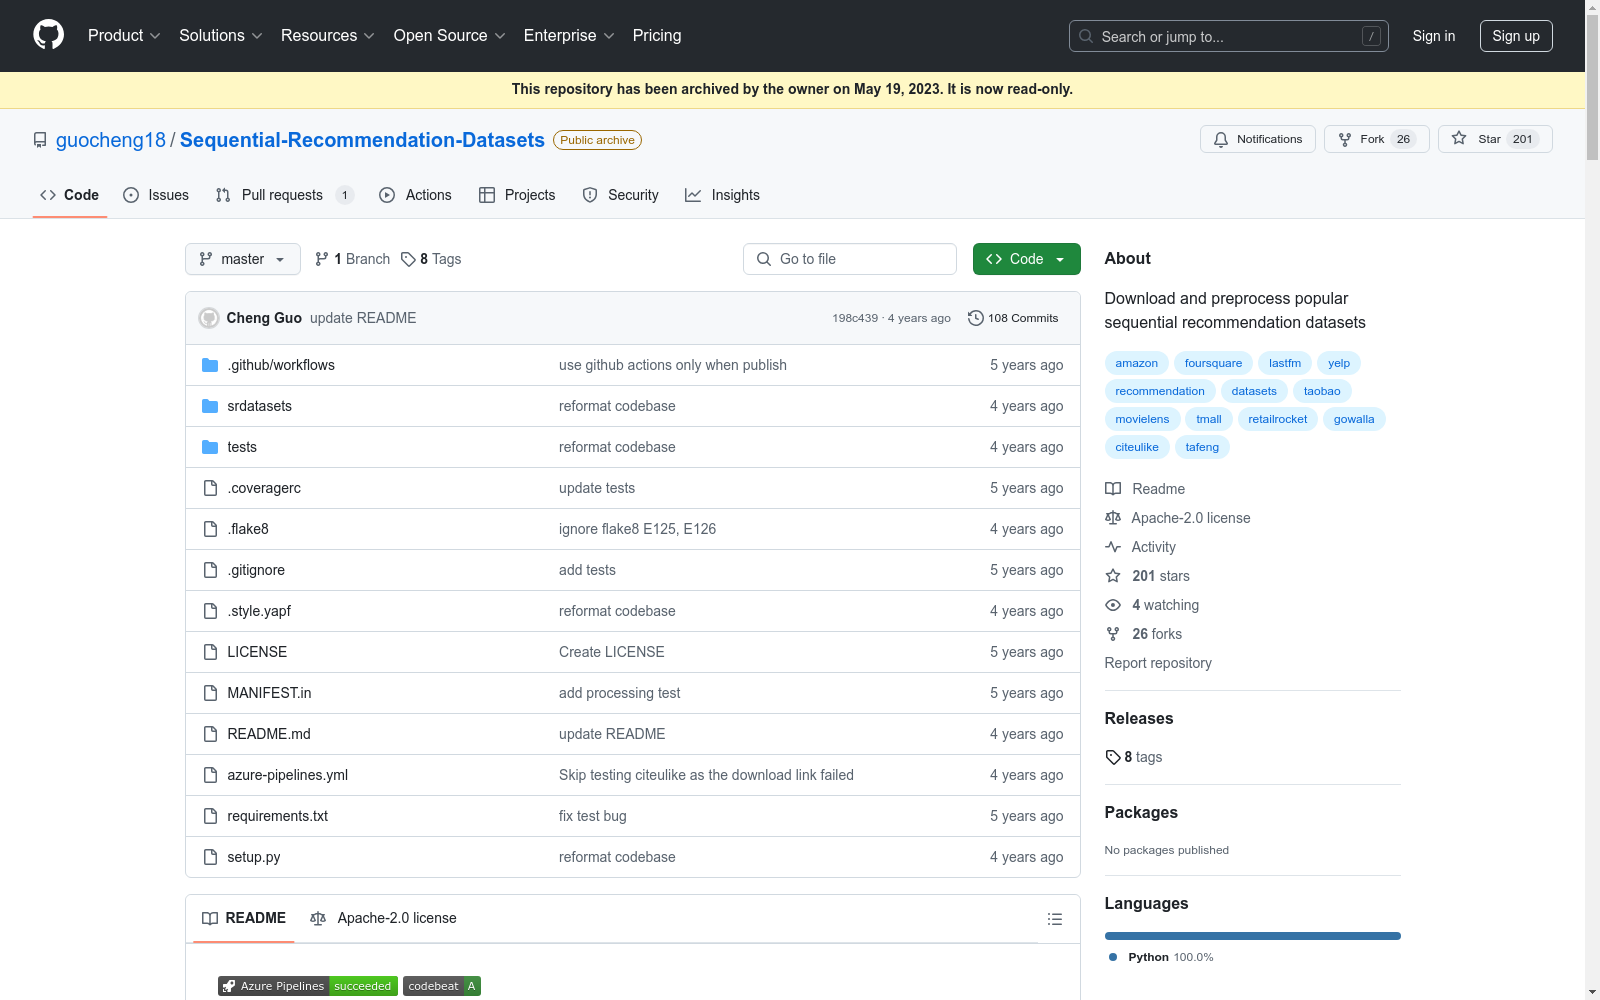1600x1000 pixels.
Task: Open commit 'ignore flake8 E125, E126'
Action: pyautogui.click(x=637, y=529)
